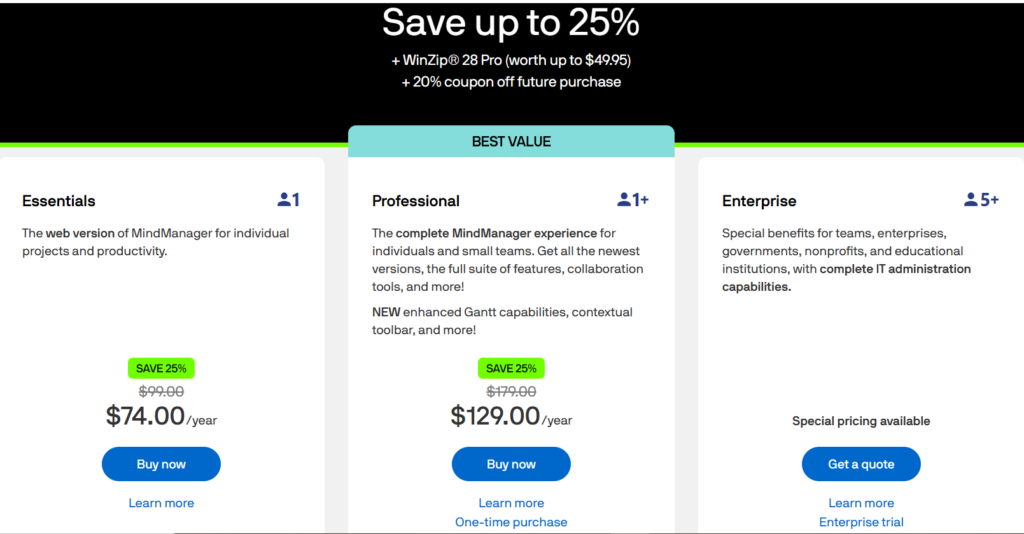Open Learn more under Essentials
This screenshot has width=1024, height=534.
tap(161, 503)
